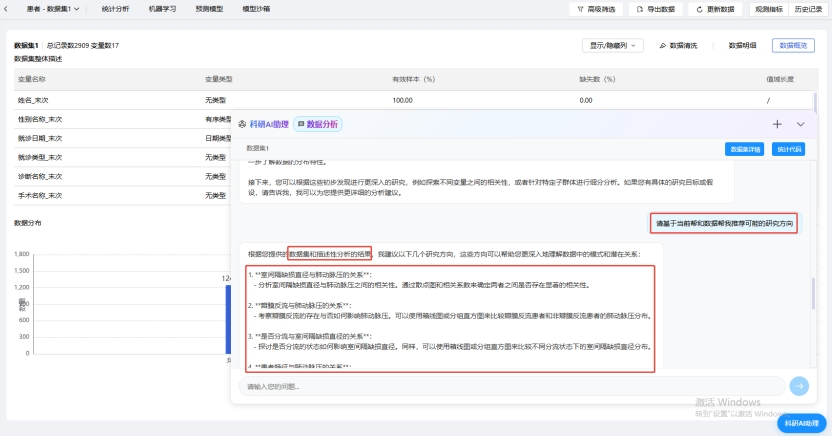
Task: View 历史记录 history
Action: click(x=808, y=9)
